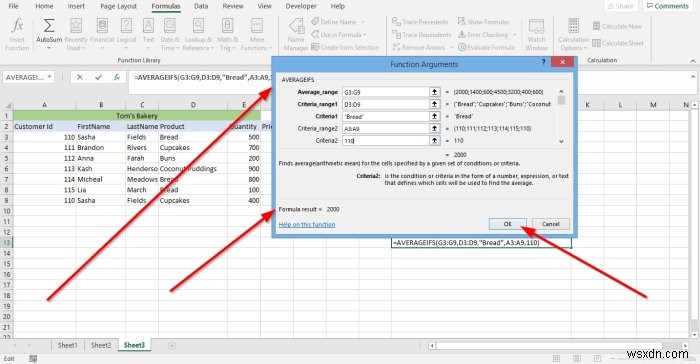Click fx icon beside formula bar

tap(117, 77)
